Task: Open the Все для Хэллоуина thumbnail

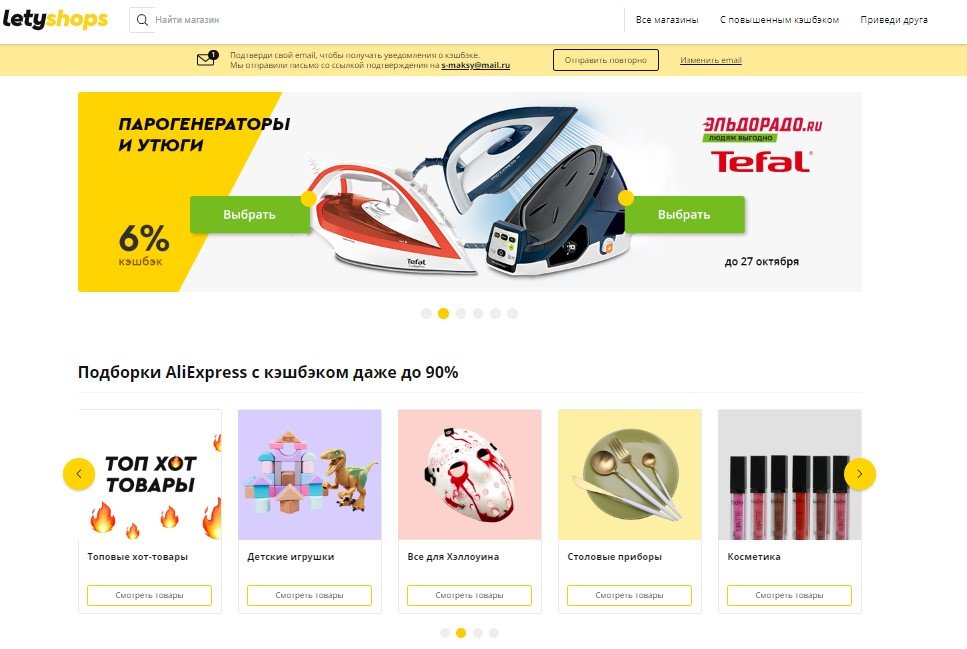Action: (x=470, y=474)
